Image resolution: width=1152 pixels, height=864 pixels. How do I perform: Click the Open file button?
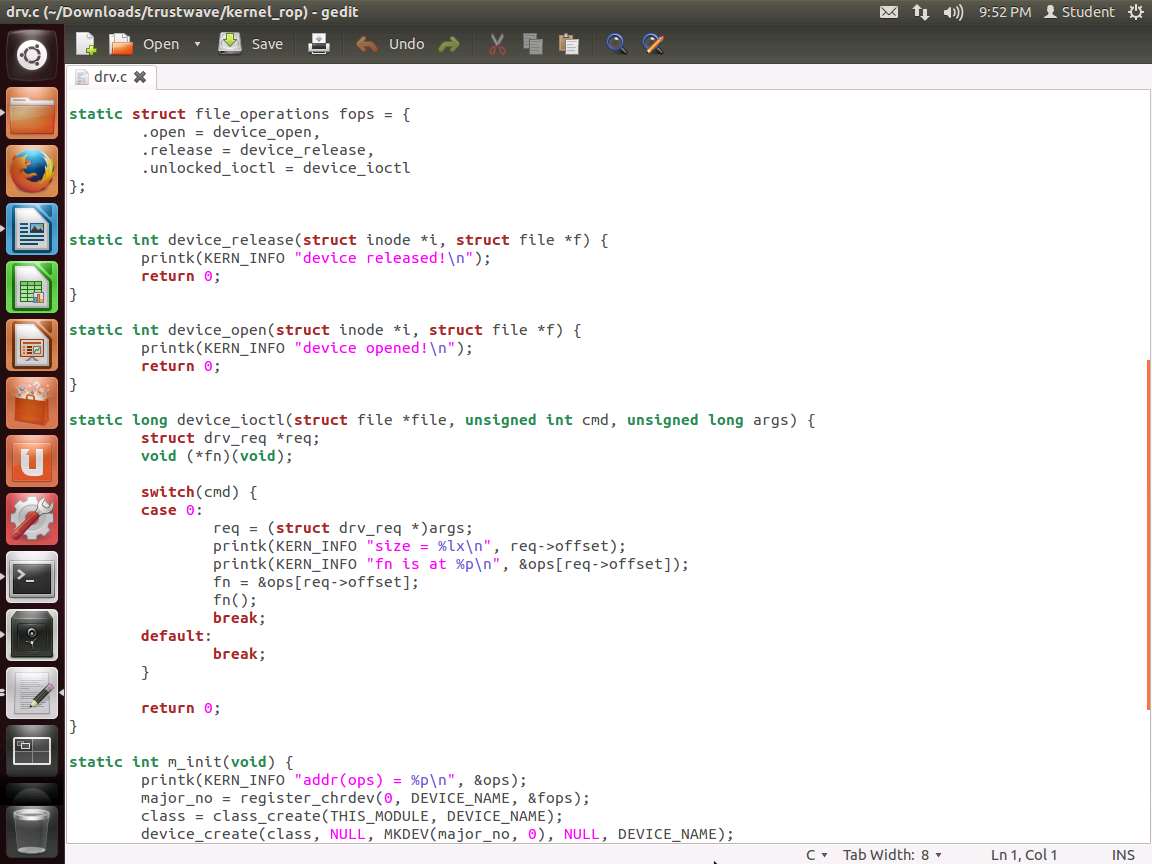coord(145,44)
